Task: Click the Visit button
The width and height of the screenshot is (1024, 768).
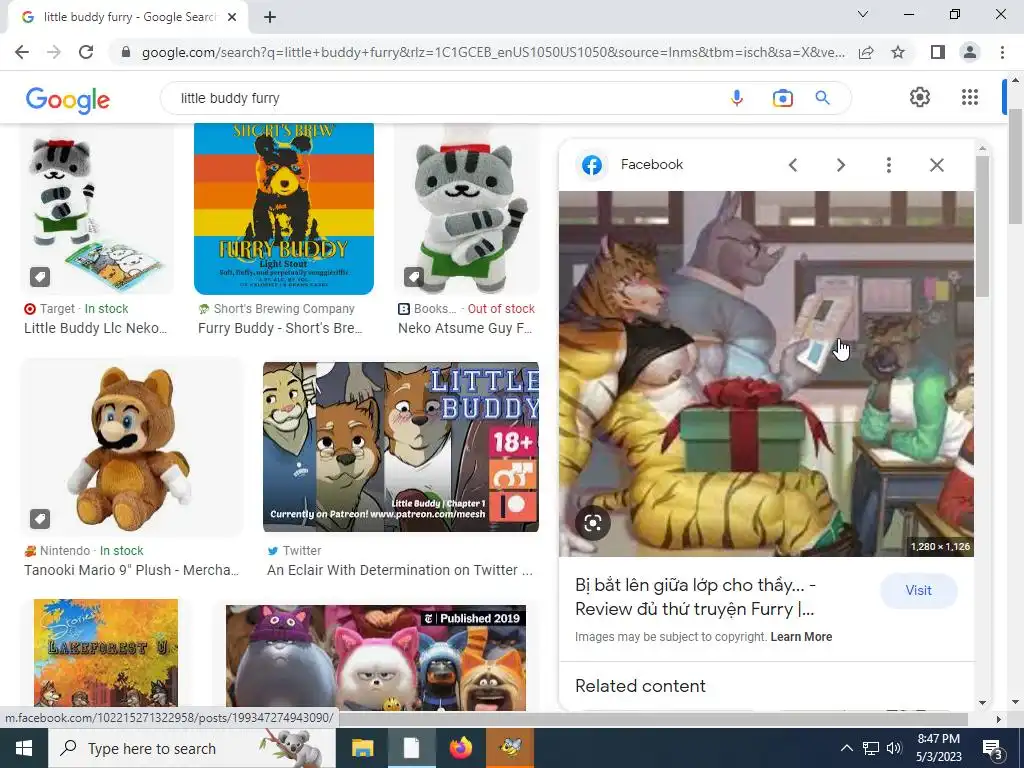Action: pyautogui.click(x=918, y=590)
